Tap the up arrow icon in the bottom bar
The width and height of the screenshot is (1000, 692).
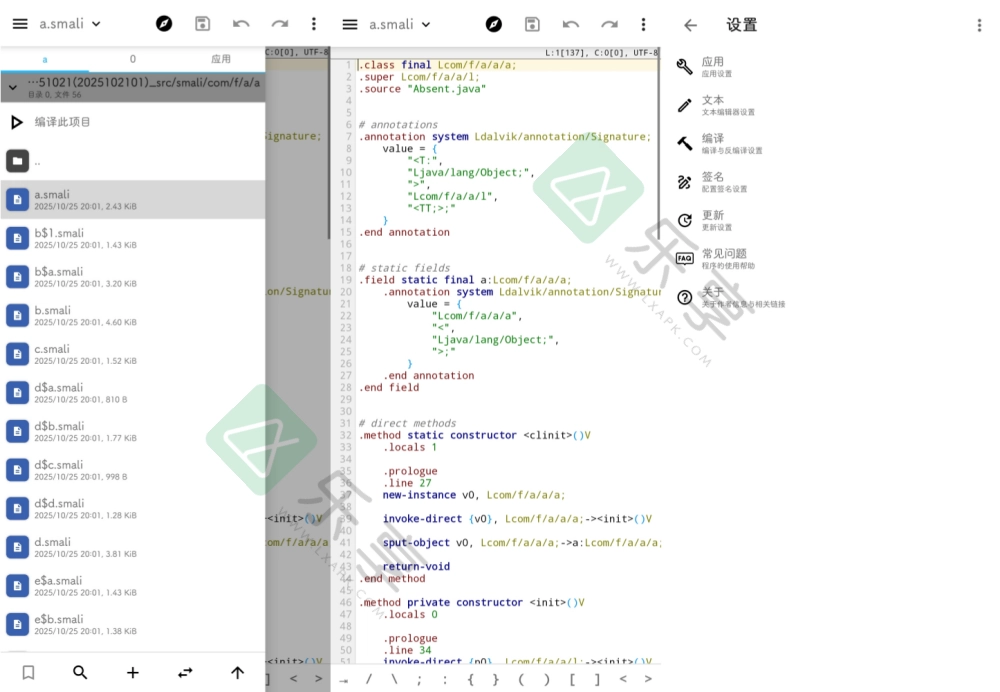pyautogui.click(x=237, y=672)
